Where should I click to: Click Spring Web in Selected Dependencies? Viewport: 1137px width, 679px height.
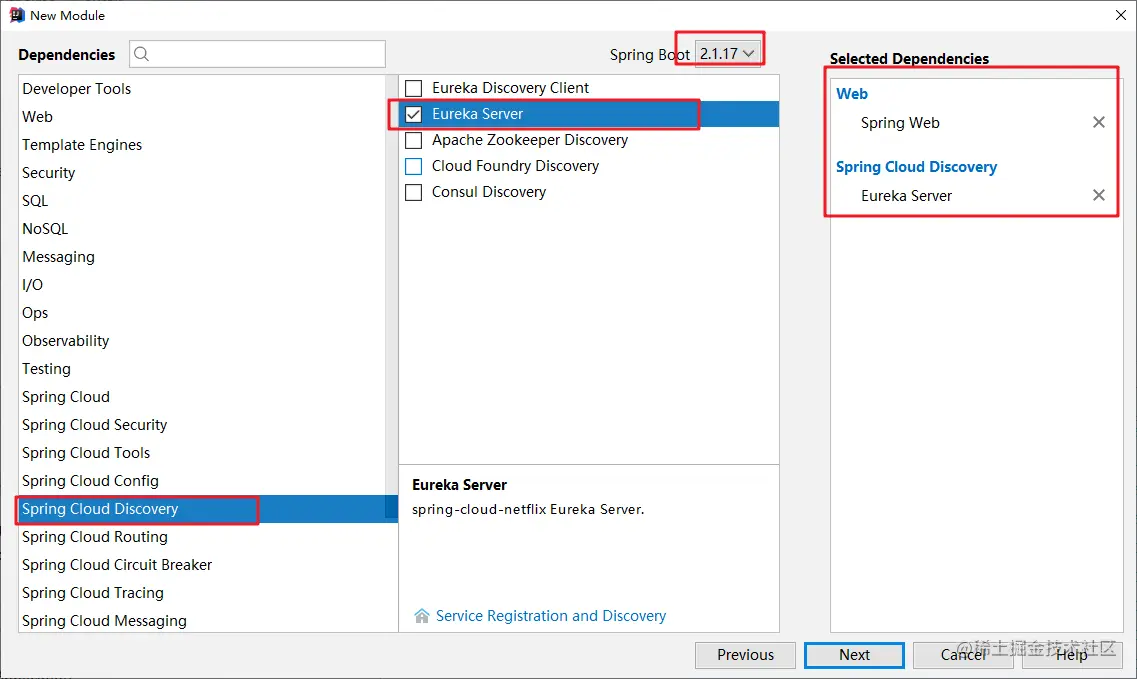pos(900,123)
